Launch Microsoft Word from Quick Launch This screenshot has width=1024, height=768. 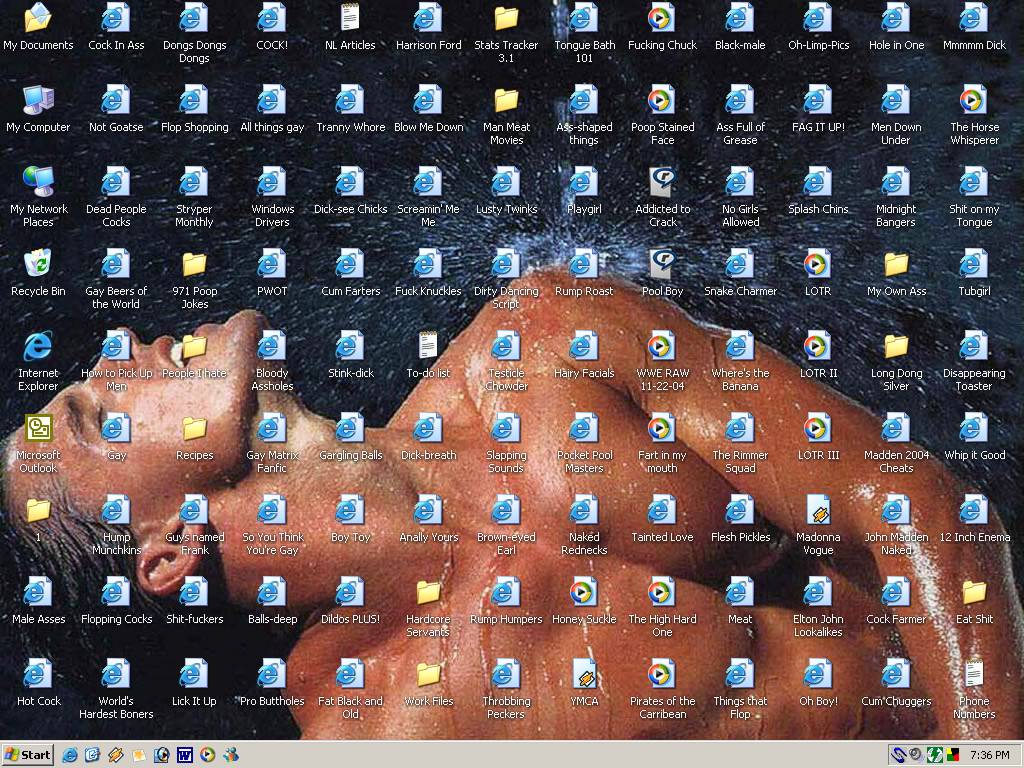point(184,756)
